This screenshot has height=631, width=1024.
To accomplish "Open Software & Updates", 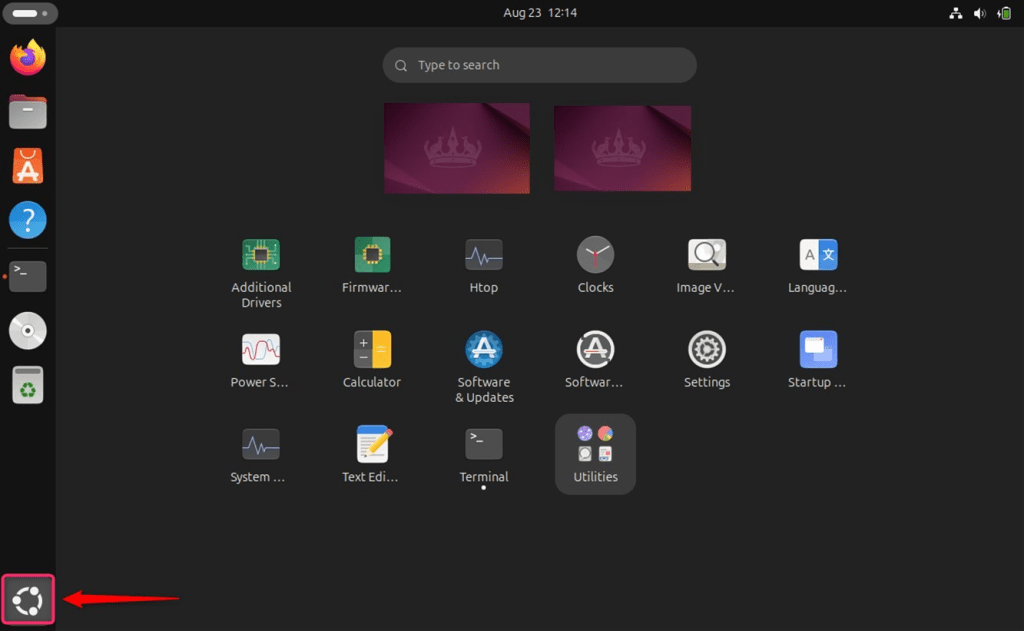I will click(x=484, y=350).
